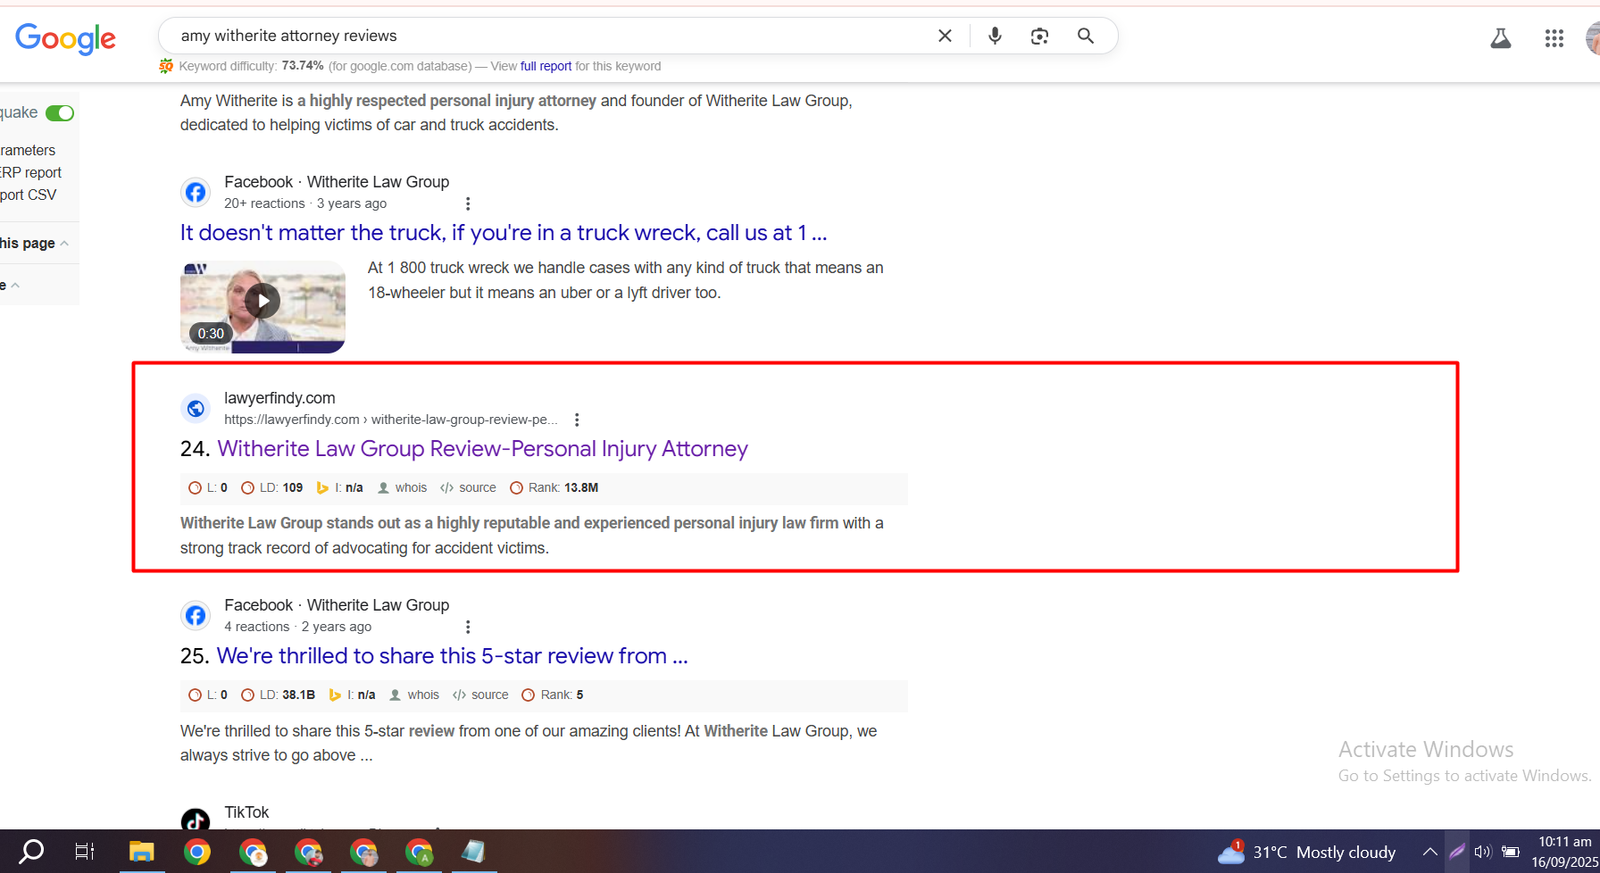Open Witherite Law Group Review-Personal Injury Attorney link
Image resolution: width=1600 pixels, height=873 pixels.
[x=482, y=449]
